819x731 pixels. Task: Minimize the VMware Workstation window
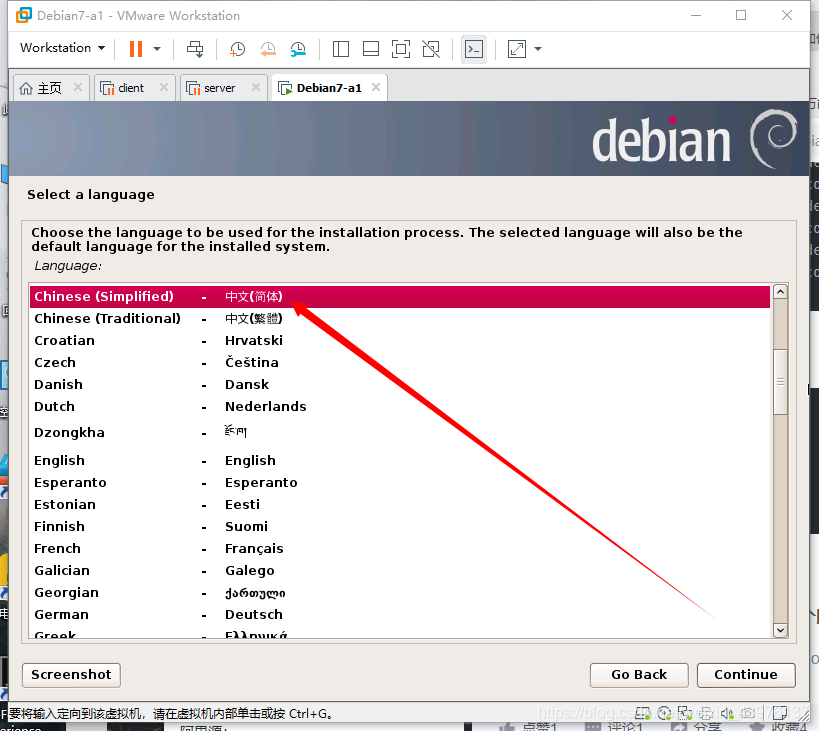tap(696, 15)
